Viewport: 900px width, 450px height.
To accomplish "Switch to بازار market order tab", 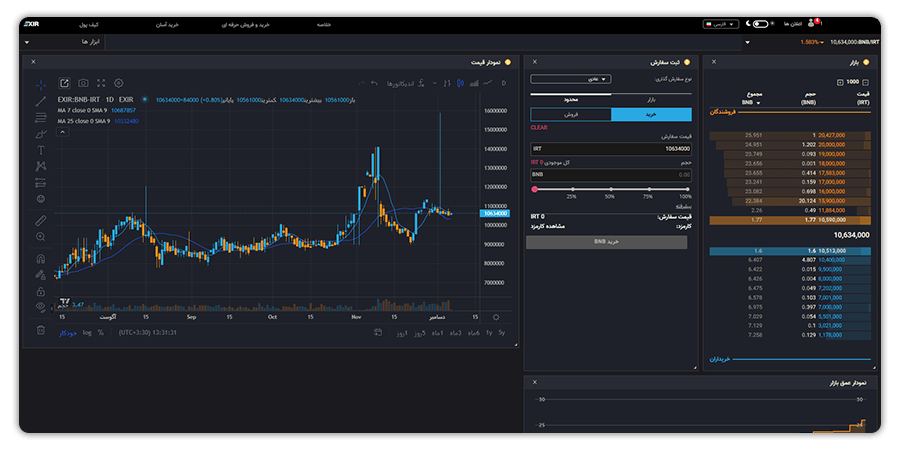I will (x=651, y=100).
